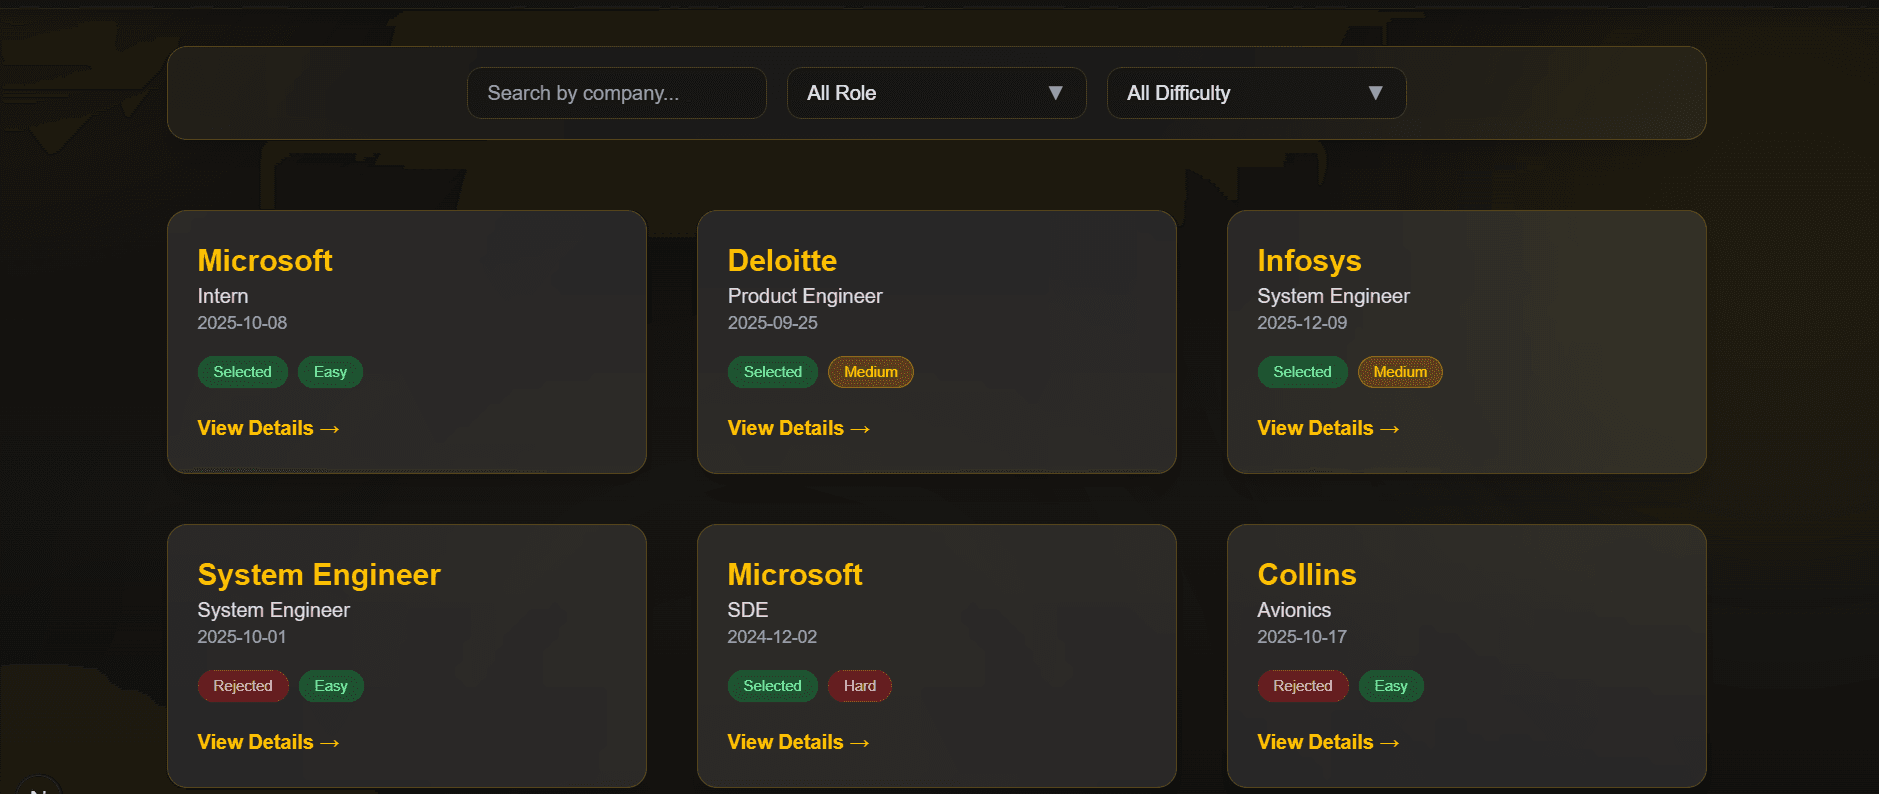
Task: Click the date 2024-12-02
Action: (772, 637)
